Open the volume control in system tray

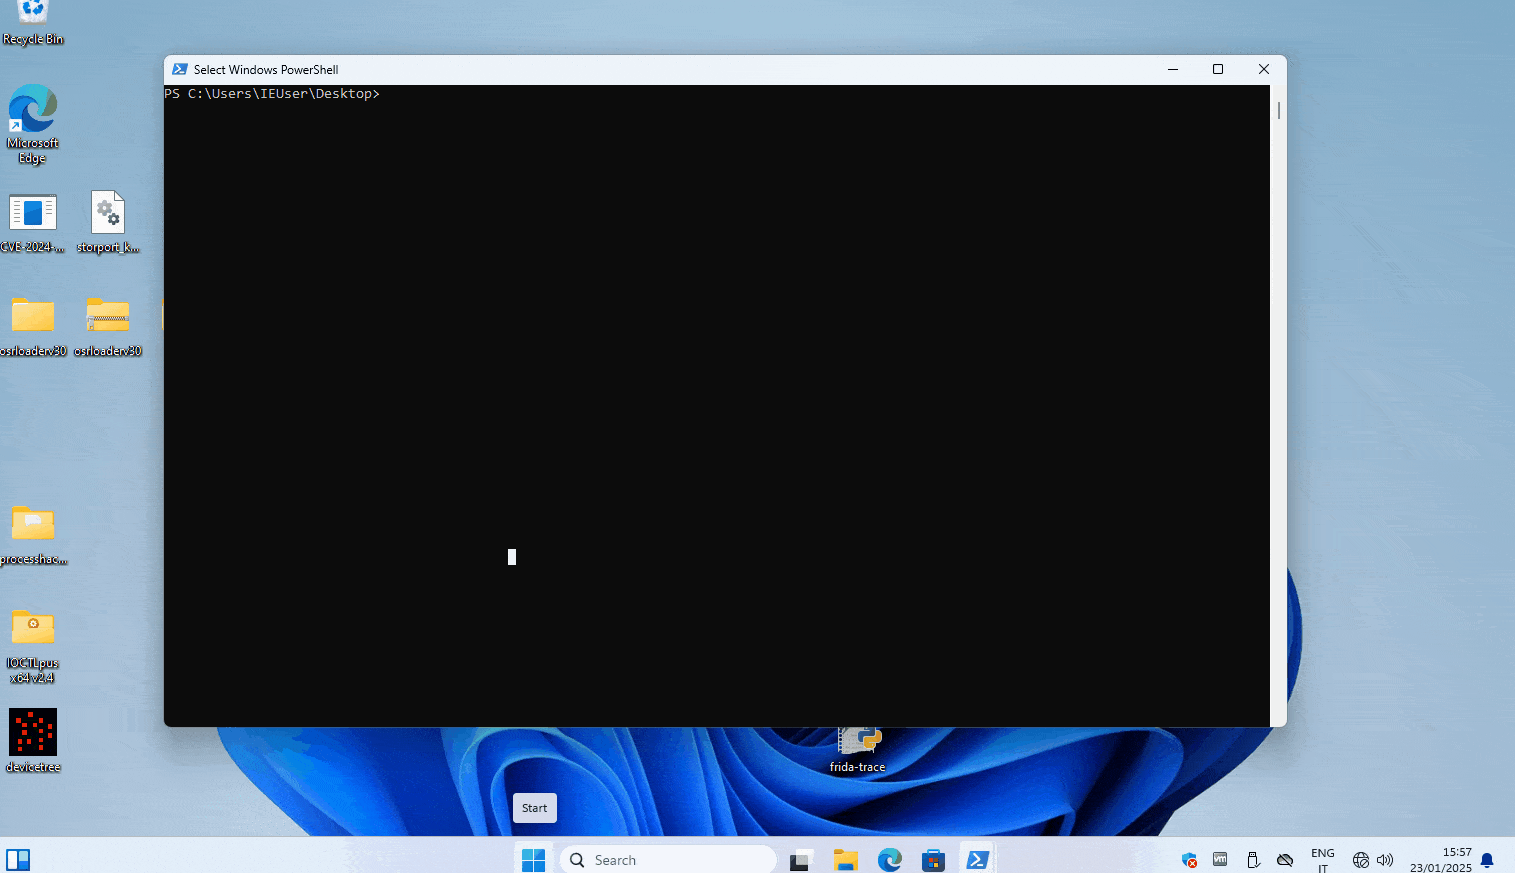1385,860
